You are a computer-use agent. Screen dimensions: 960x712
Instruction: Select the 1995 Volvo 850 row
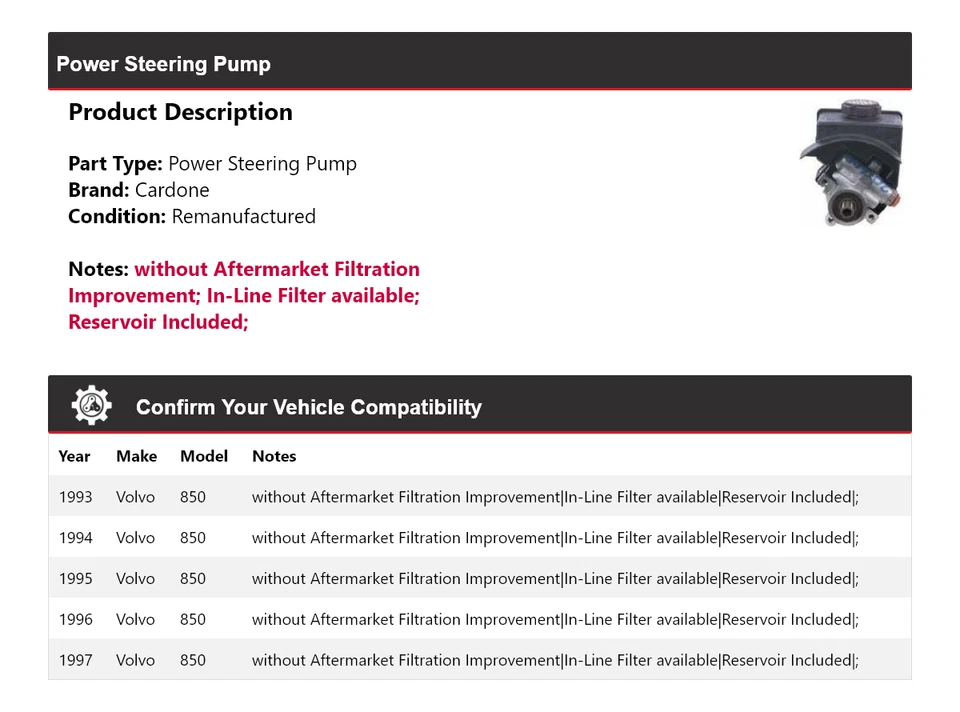coord(480,579)
